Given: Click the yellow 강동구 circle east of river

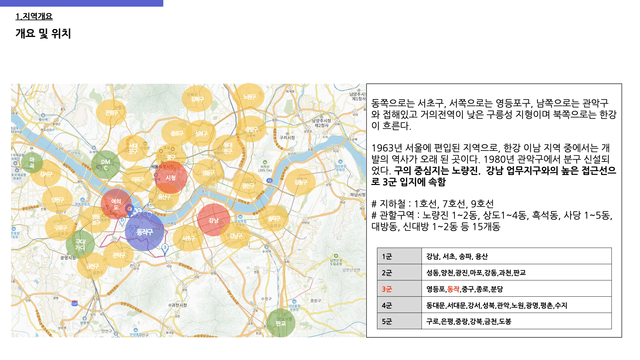Looking at the screenshot, I should pyautogui.click(x=300, y=182).
